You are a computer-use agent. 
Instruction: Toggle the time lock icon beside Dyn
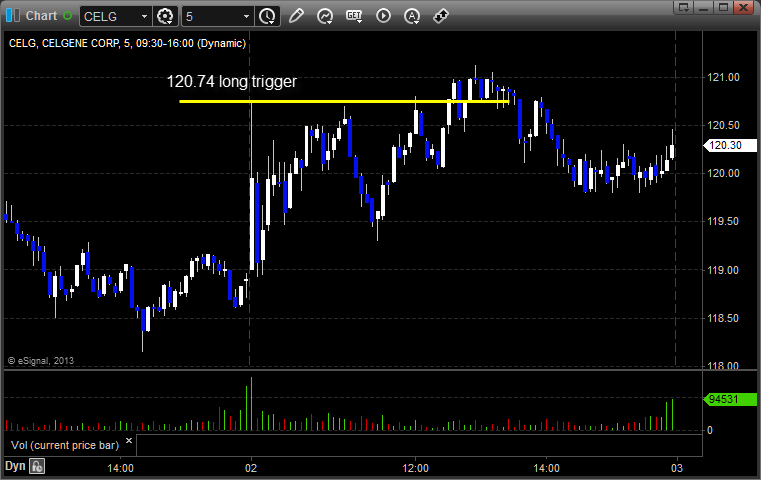pyautogui.click(x=37, y=466)
